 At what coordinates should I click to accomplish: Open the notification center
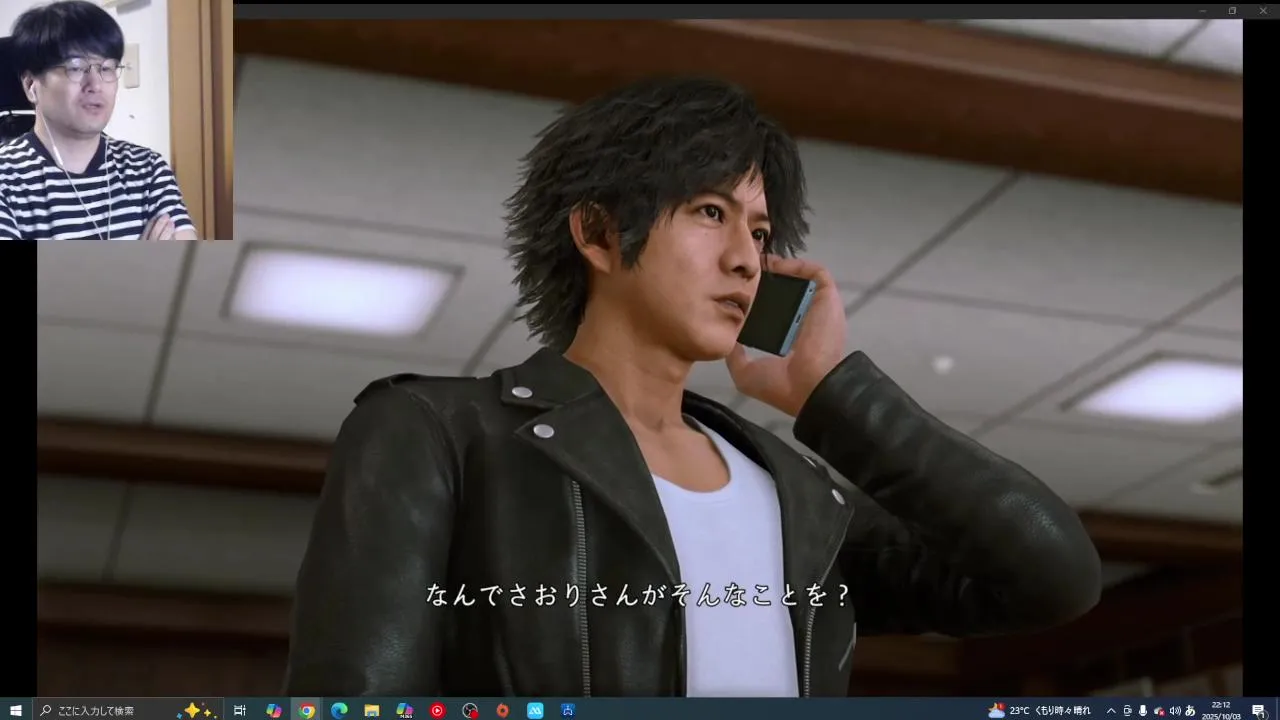(x=1259, y=710)
